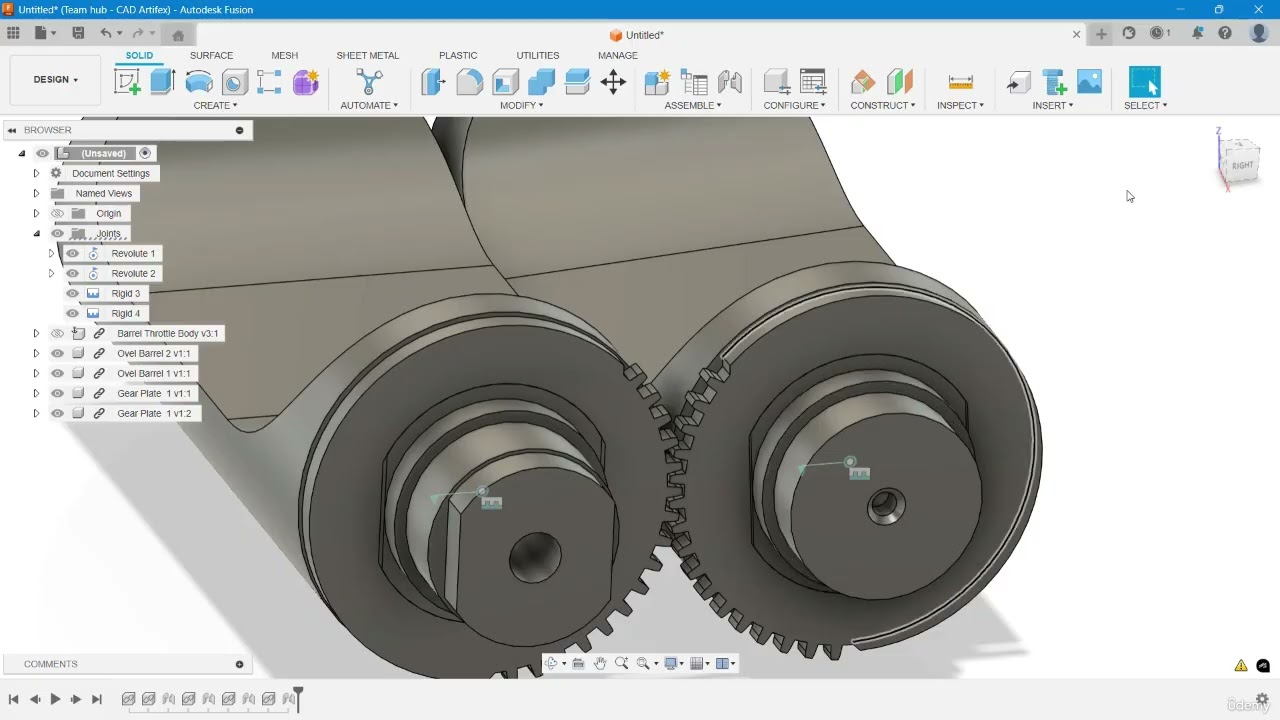
Task: Collapse the Joints folder
Action: [x=36, y=233]
